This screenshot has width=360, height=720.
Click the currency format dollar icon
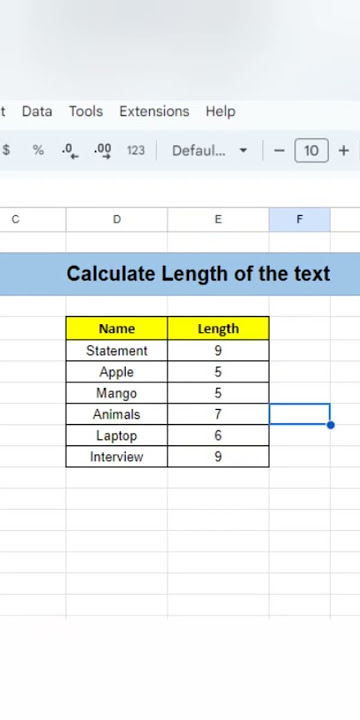coord(6,150)
